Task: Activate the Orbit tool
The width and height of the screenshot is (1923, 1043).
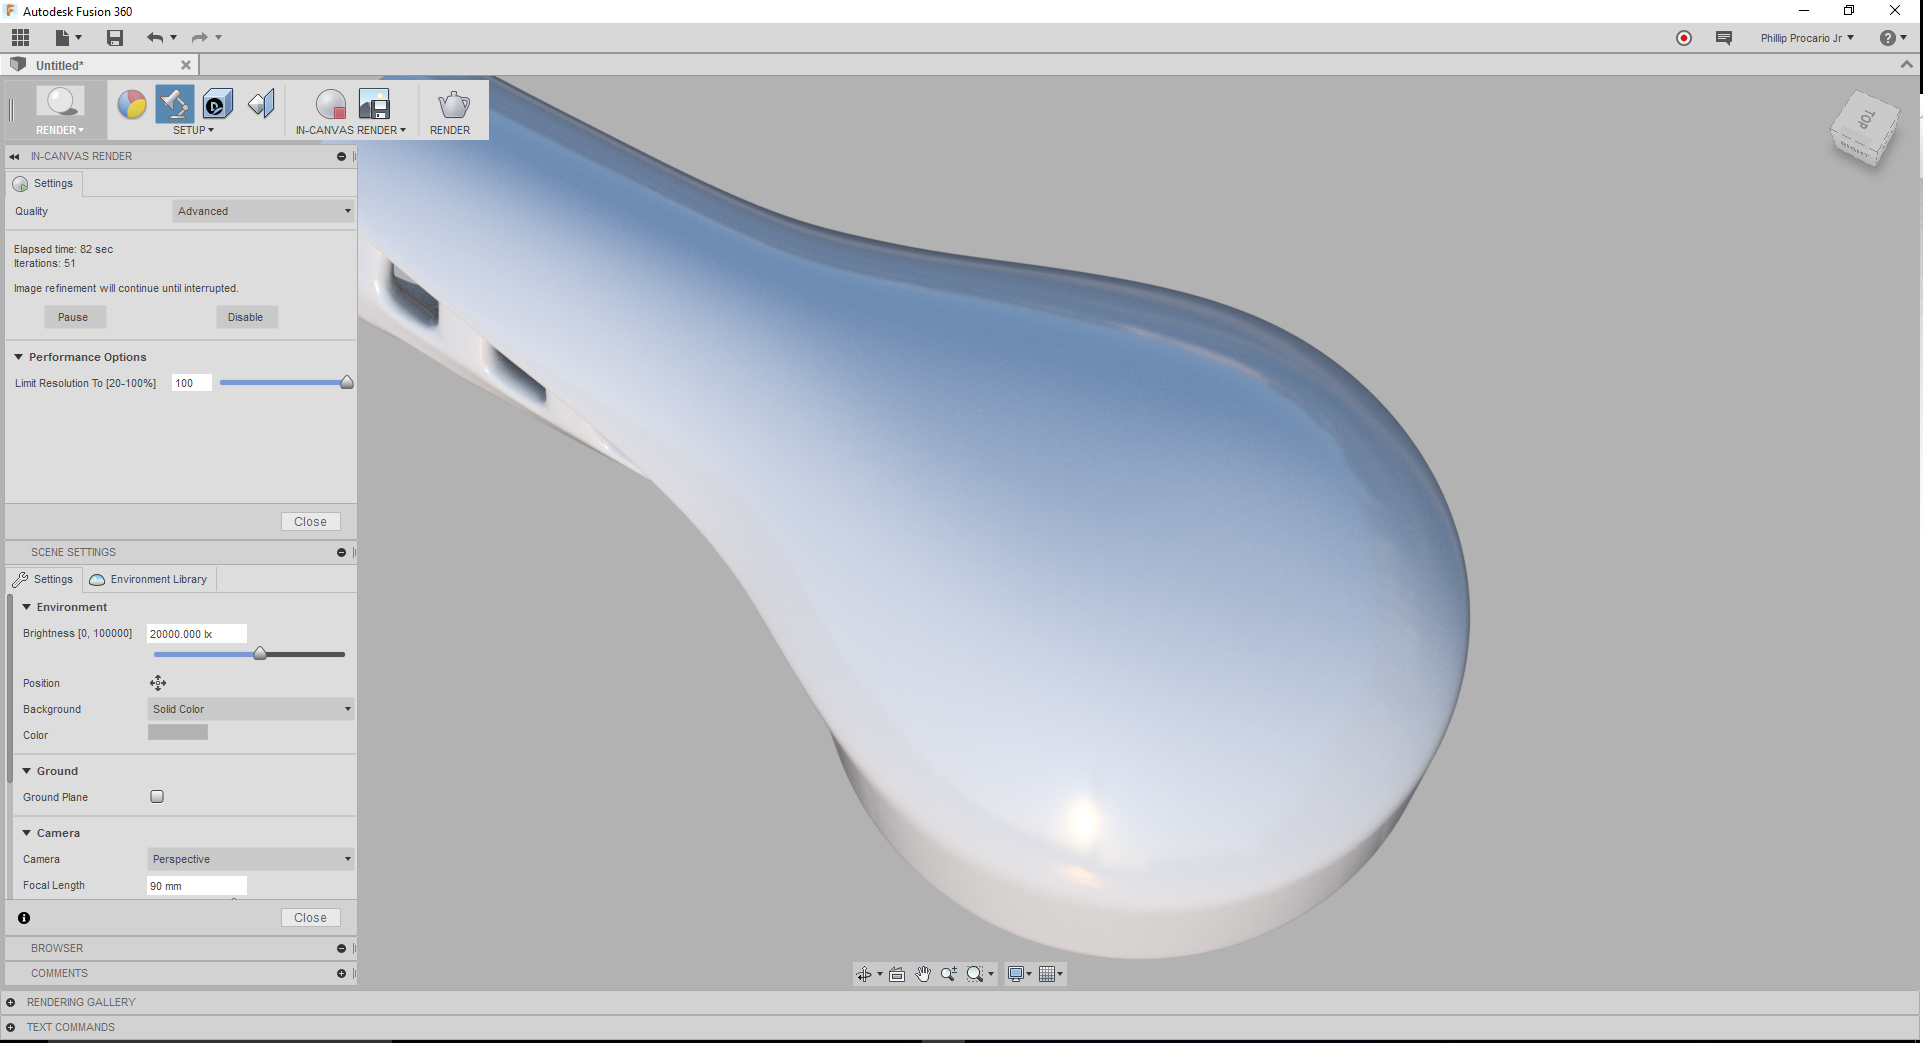Action: 864,973
